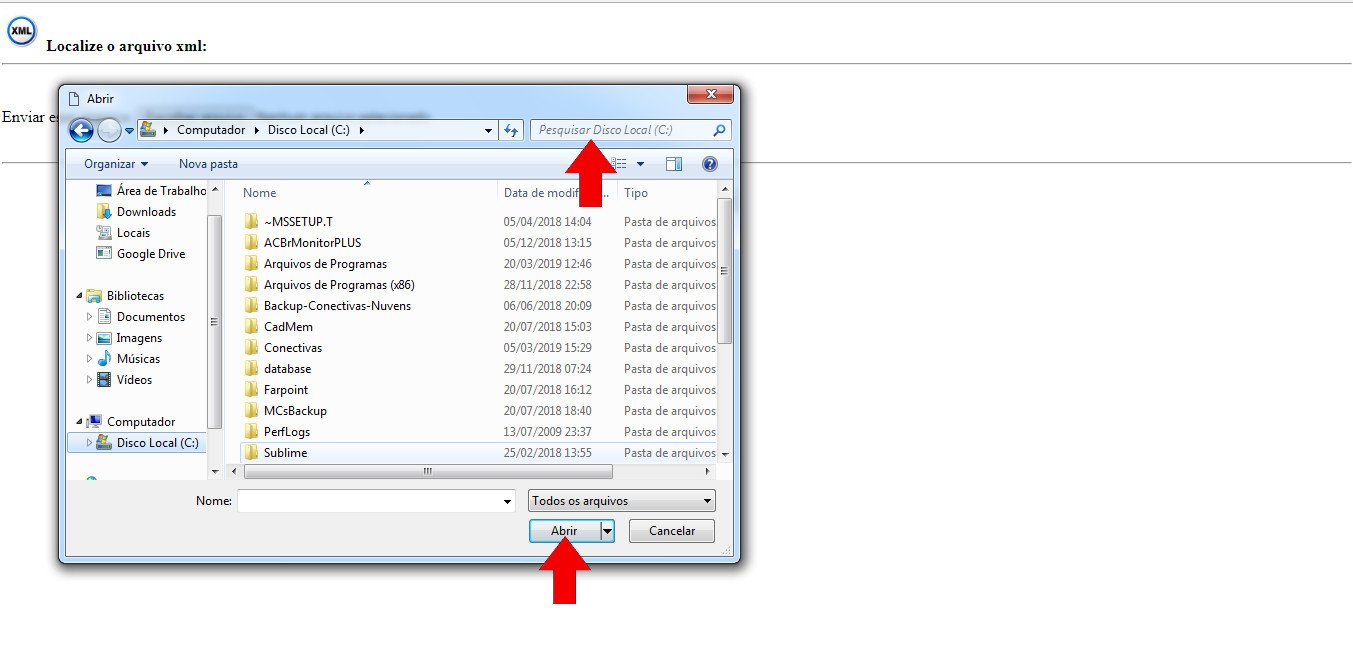Click the search magnifier icon
This screenshot has width=1353, height=672.
(x=719, y=130)
